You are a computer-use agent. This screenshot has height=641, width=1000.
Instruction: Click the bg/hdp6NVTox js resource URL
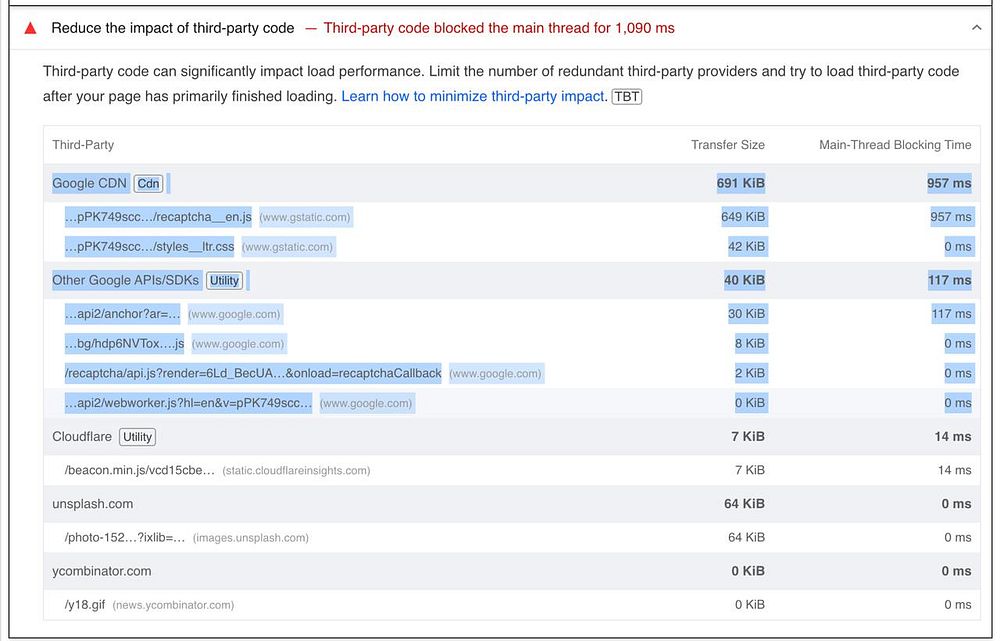(x=124, y=343)
